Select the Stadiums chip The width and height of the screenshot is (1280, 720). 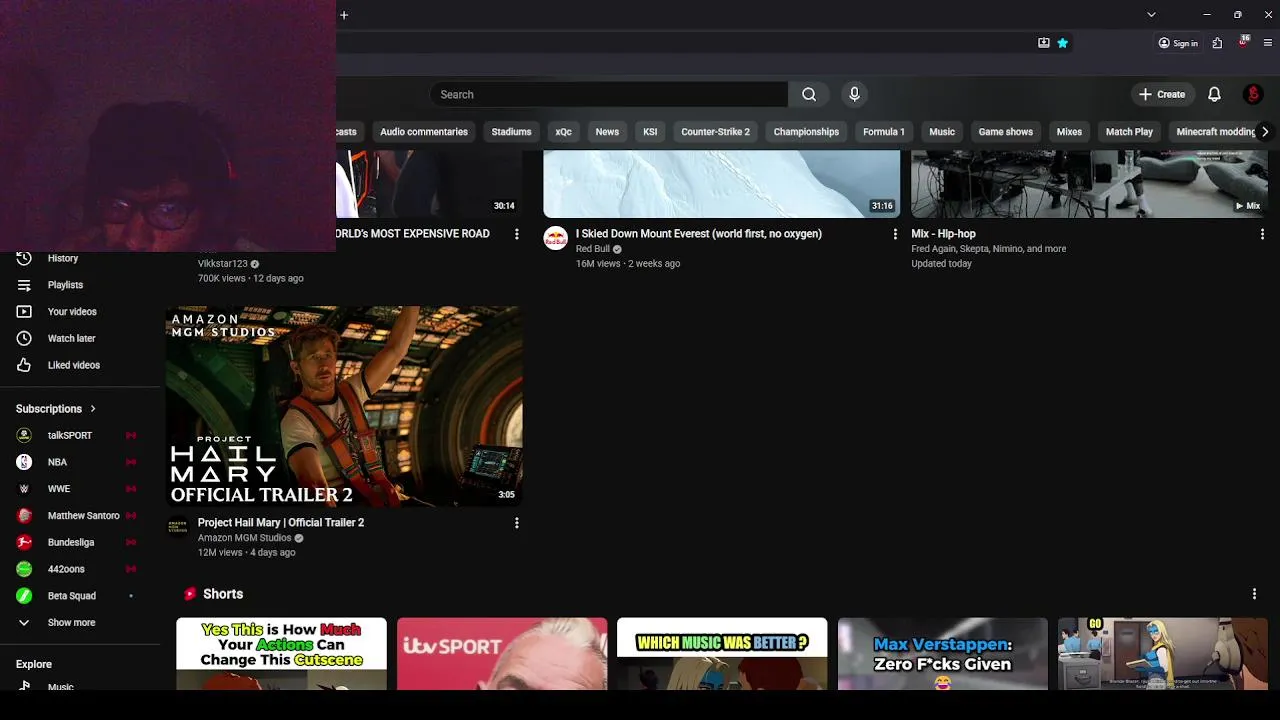[x=511, y=132]
